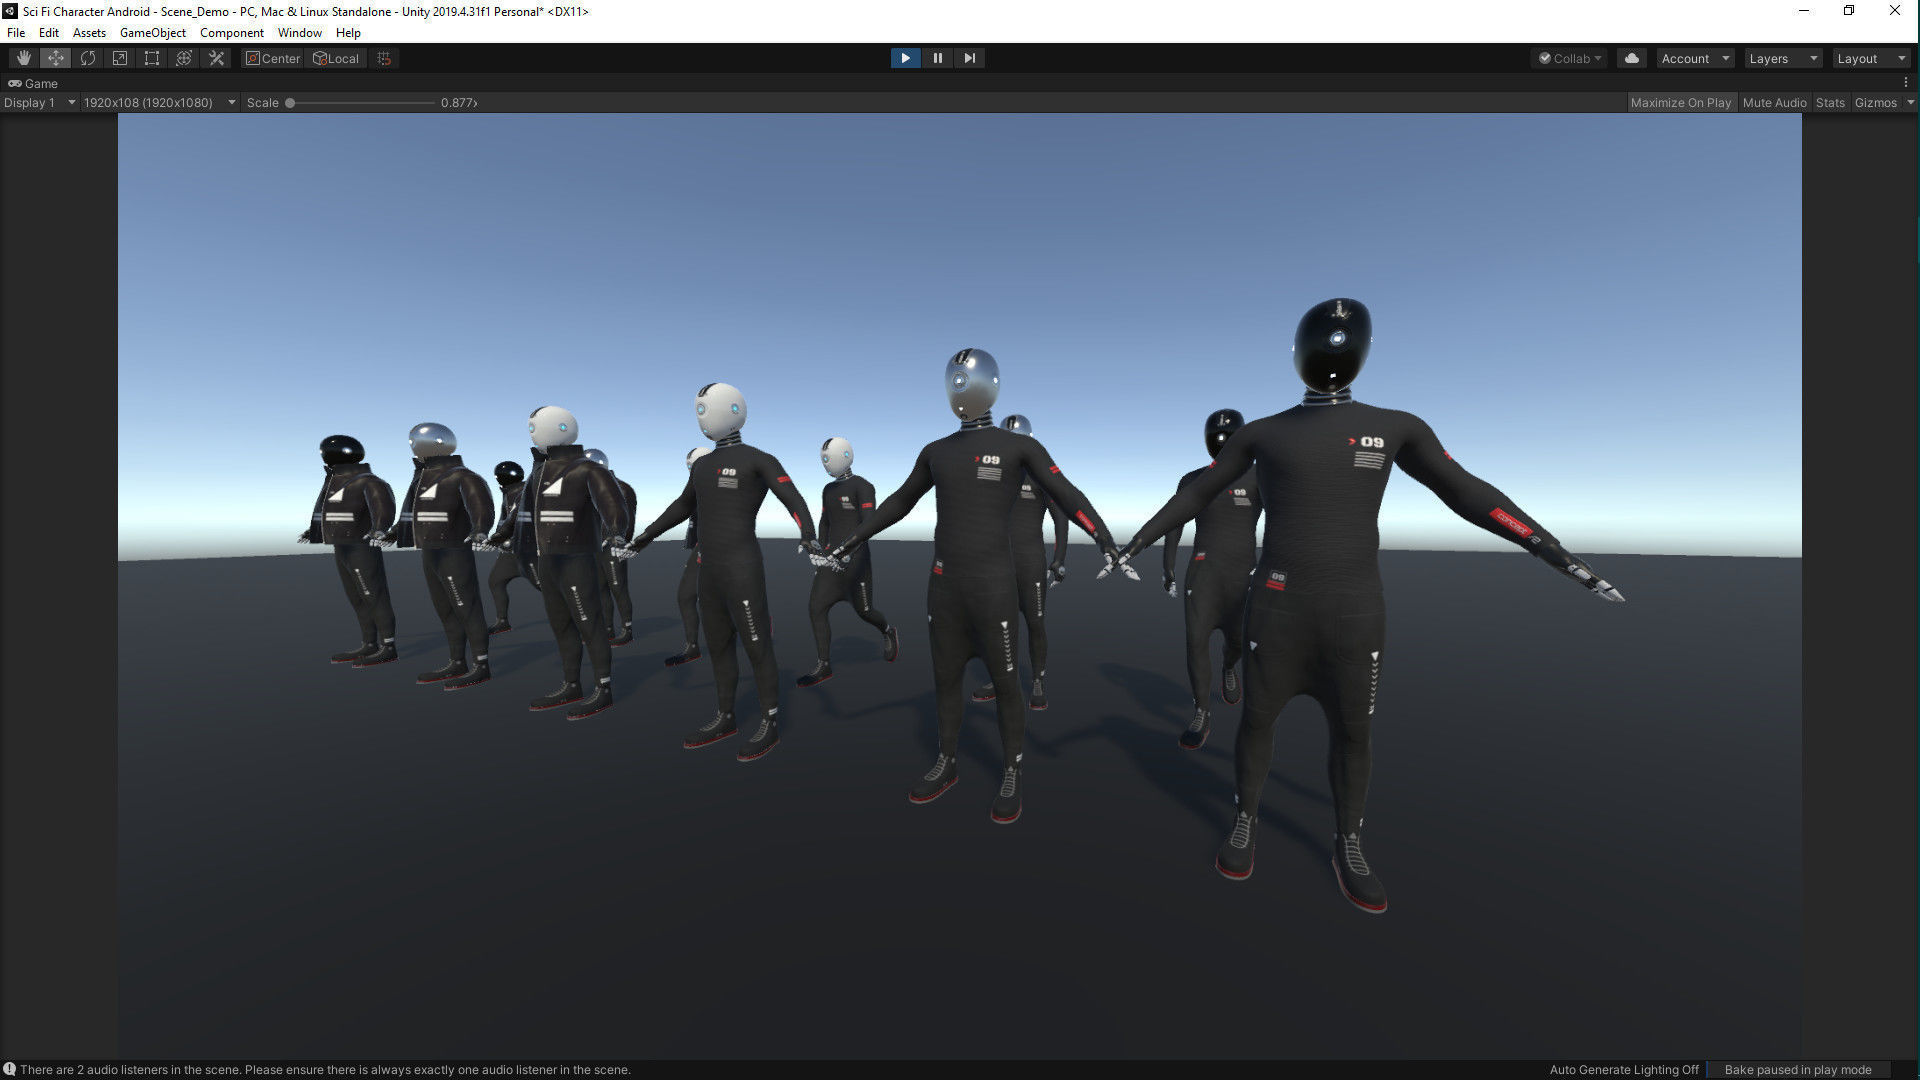Select the Hand tool
The image size is (1920, 1080).
(24, 58)
